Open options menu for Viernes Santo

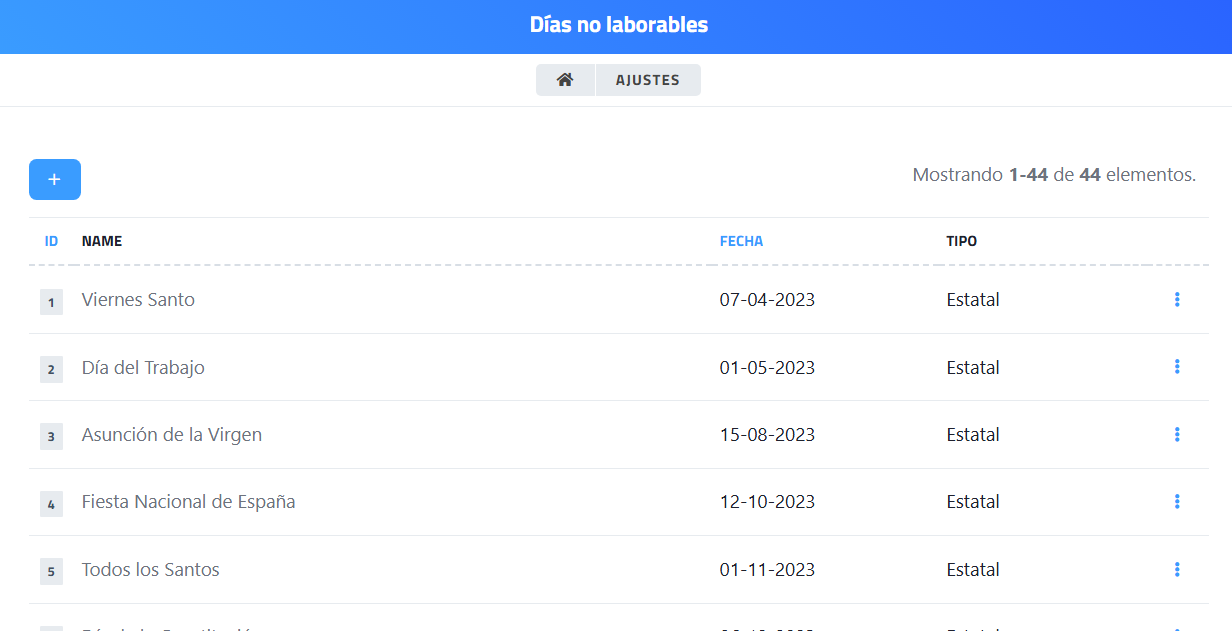1177,299
